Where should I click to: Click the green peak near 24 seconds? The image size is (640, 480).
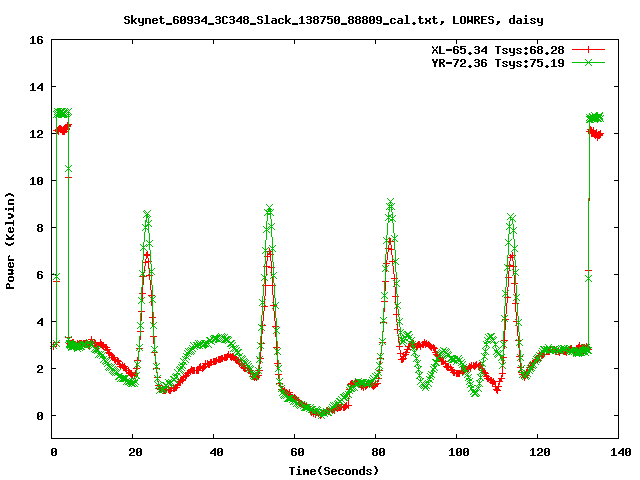pos(147,214)
